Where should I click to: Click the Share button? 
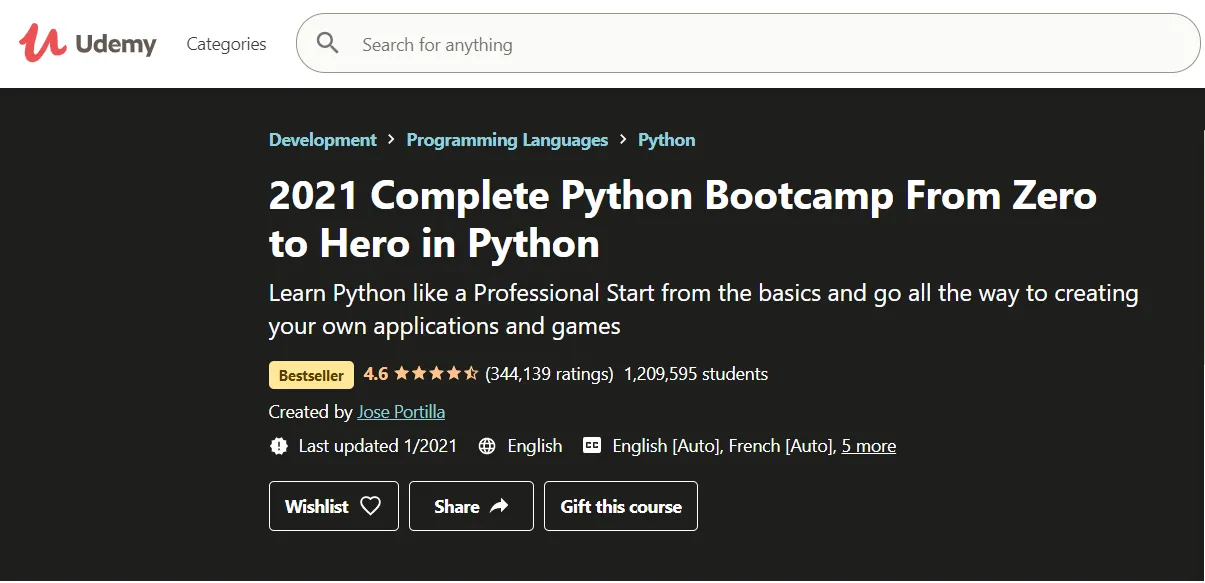click(471, 506)
